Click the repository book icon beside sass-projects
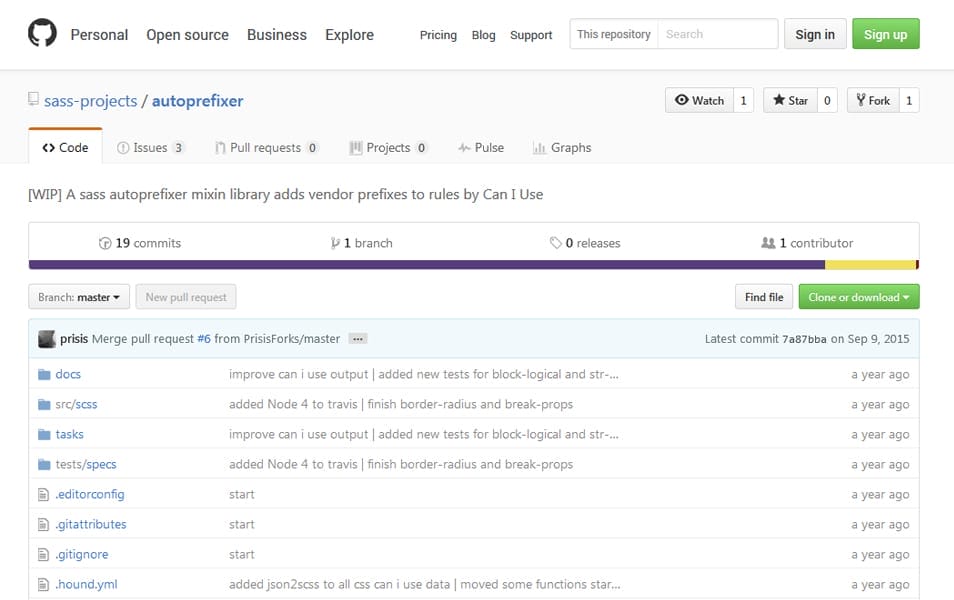The width and height of the screenshot is (954, 600). pos(33,99)
